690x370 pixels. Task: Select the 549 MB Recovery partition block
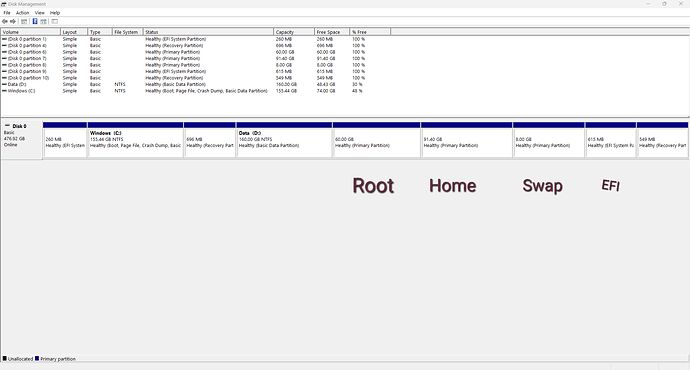pos(662,139)
